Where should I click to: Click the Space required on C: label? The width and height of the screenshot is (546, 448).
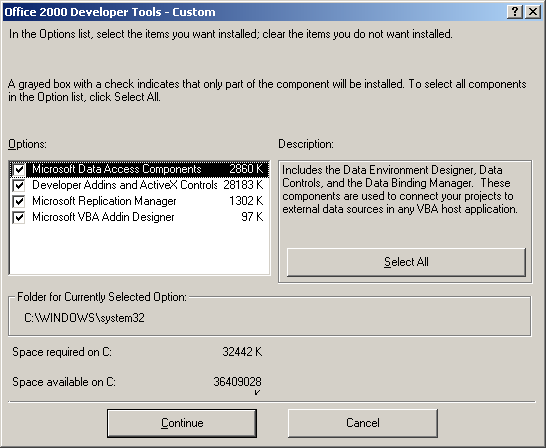(62, 352)
